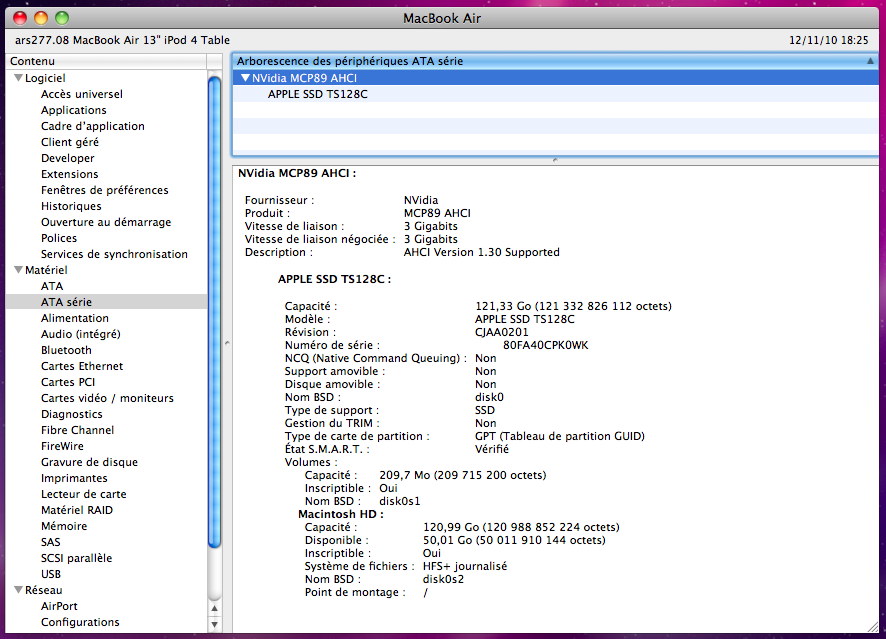The width and height of the screenshot is (886, 639).
Task: Select the Polices entry
Action: [x=59, y=238]
